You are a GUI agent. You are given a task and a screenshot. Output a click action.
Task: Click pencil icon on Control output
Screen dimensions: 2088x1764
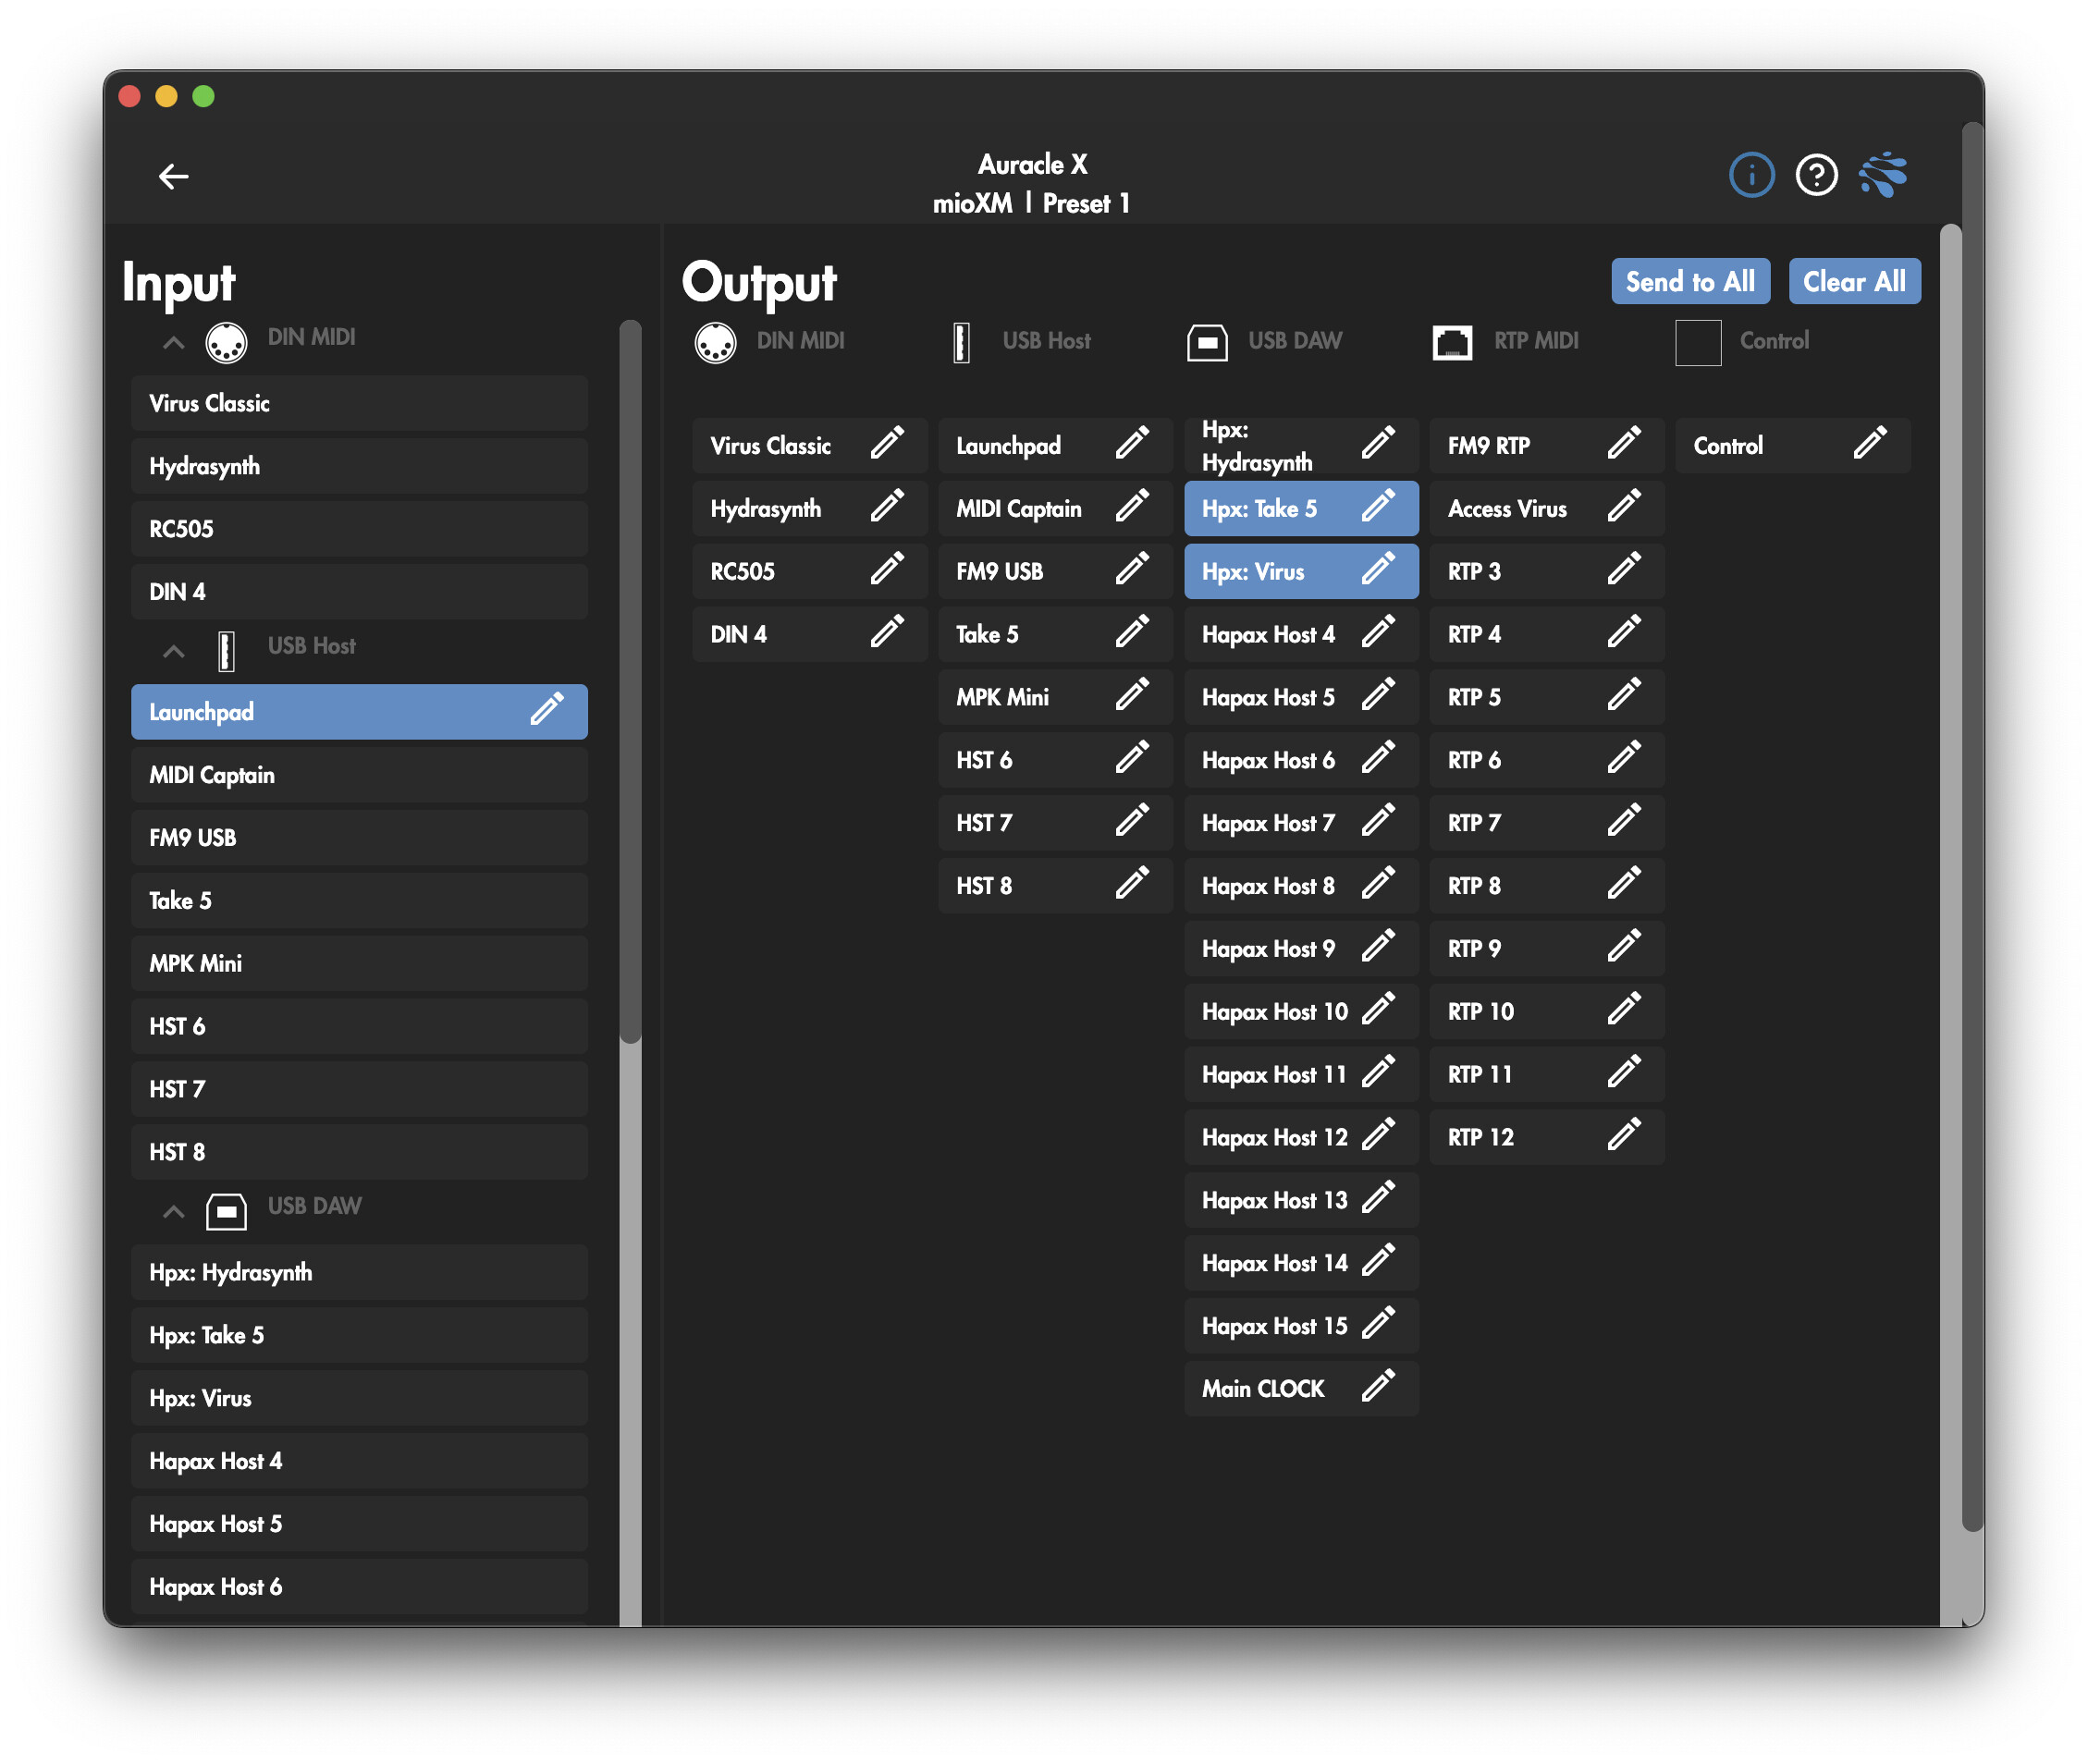pos(1868,444)
